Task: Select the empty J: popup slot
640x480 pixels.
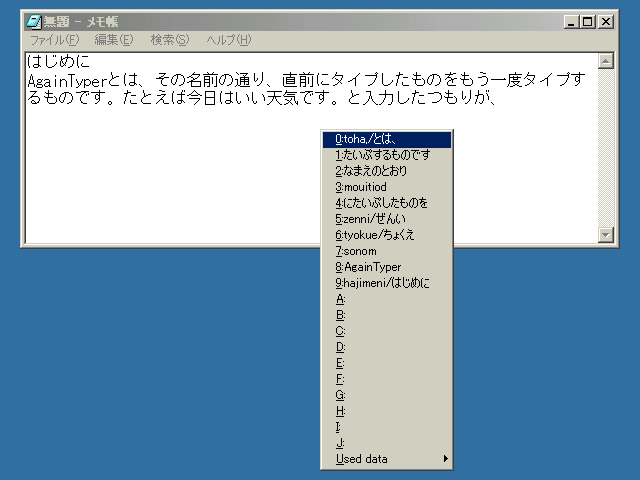Action: pyautogui.click(x=387, y=443)
